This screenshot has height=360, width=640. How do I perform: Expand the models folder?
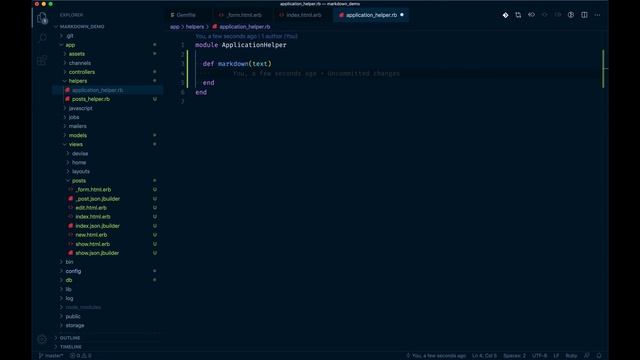[78, 135]
